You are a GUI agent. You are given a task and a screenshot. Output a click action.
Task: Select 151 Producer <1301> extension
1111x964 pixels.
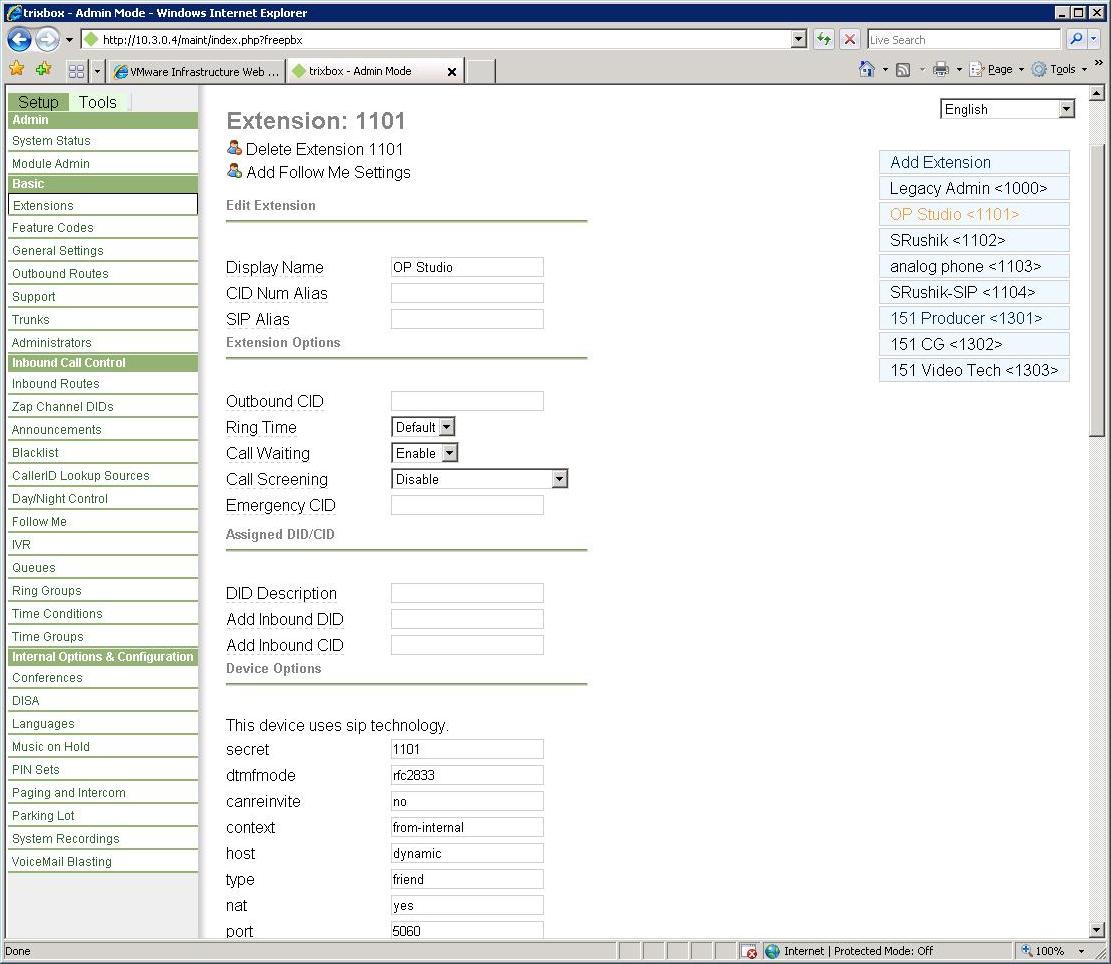(974, 318)
